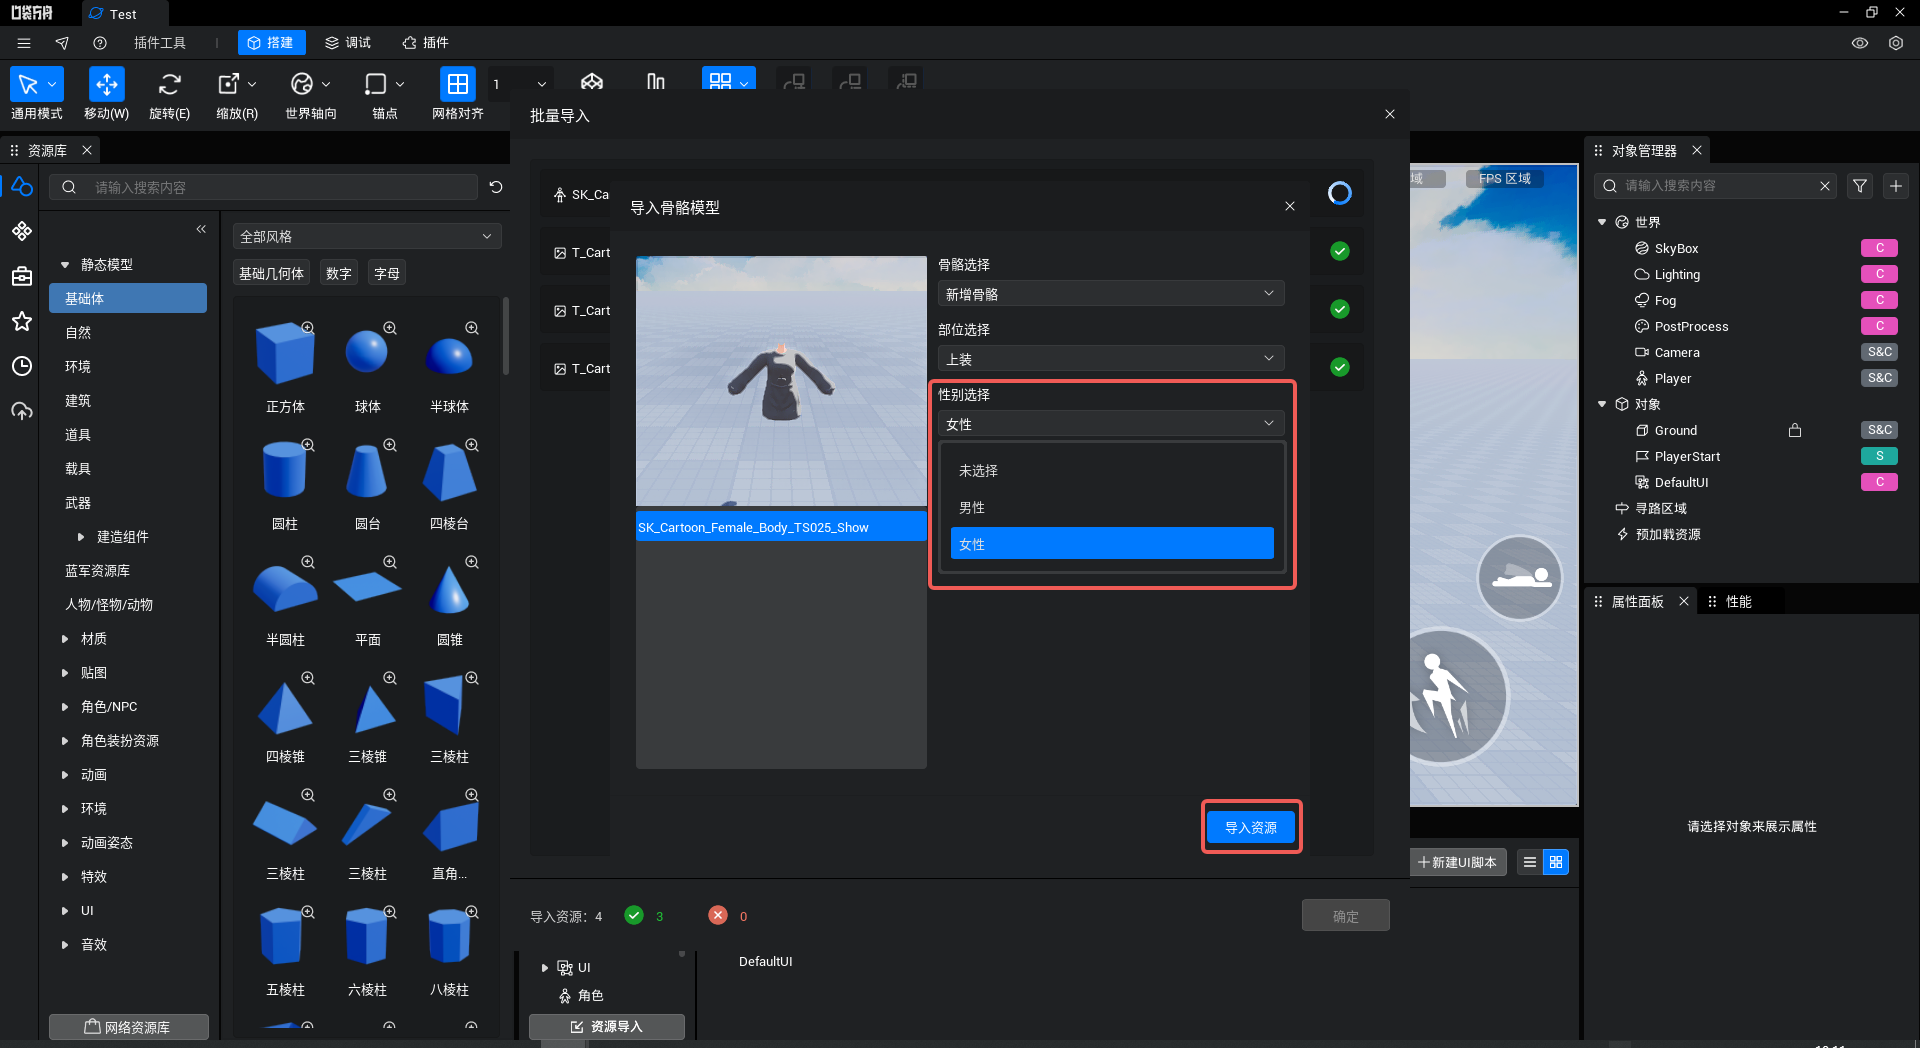Focus the 资源库 search input field
Image resolution: width=1920 pixels, height=1048 pixels.
tap(265, 187)
